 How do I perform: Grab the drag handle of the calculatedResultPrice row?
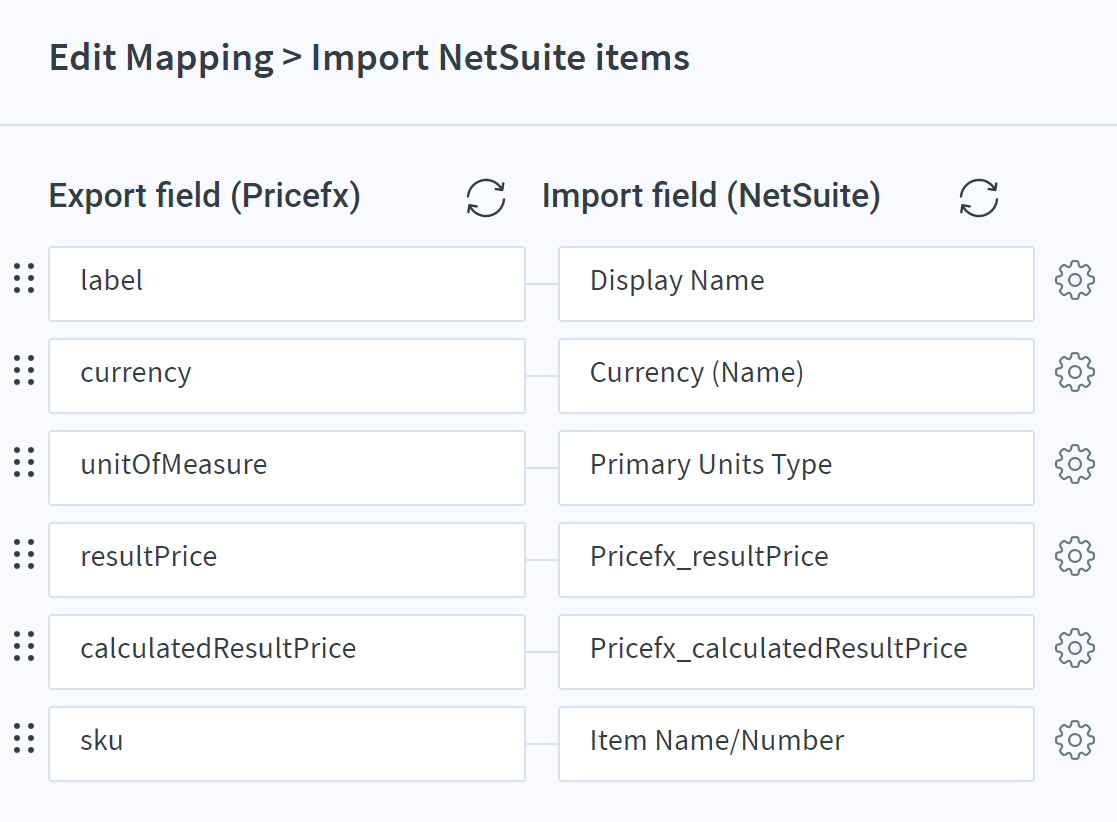click(x=24, y=646)
